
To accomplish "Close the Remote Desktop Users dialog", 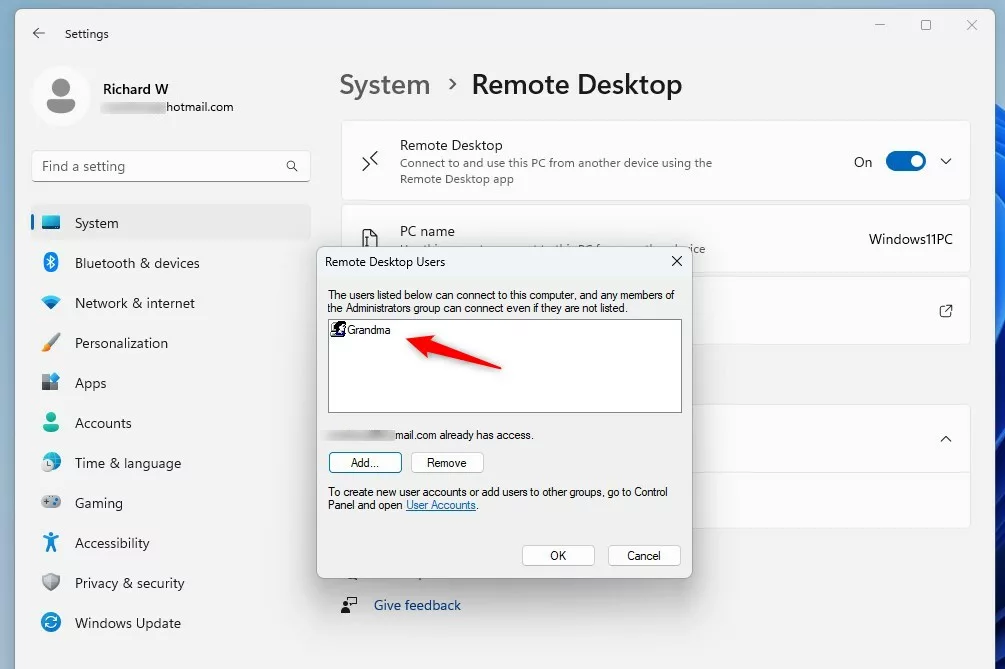I will coord(677,261).
